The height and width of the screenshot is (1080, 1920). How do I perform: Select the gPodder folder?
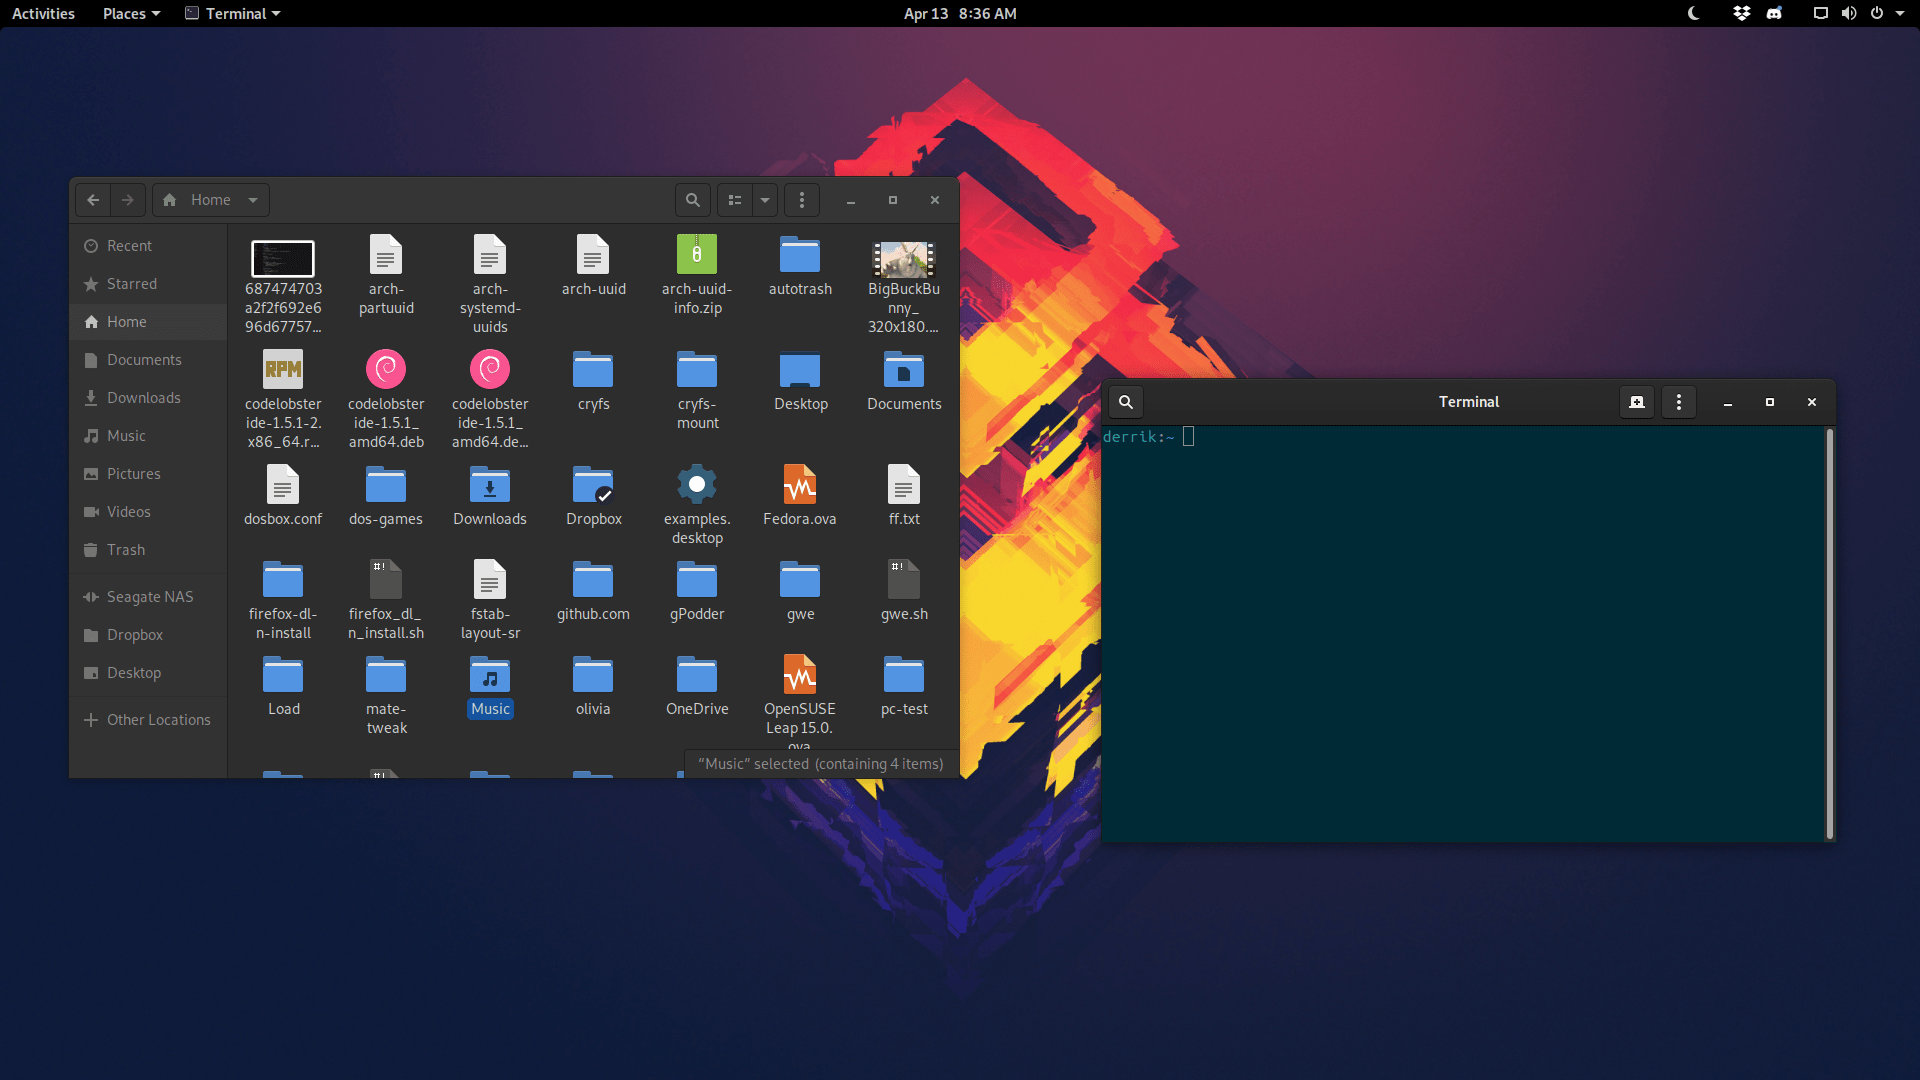(x=697, y=580)
